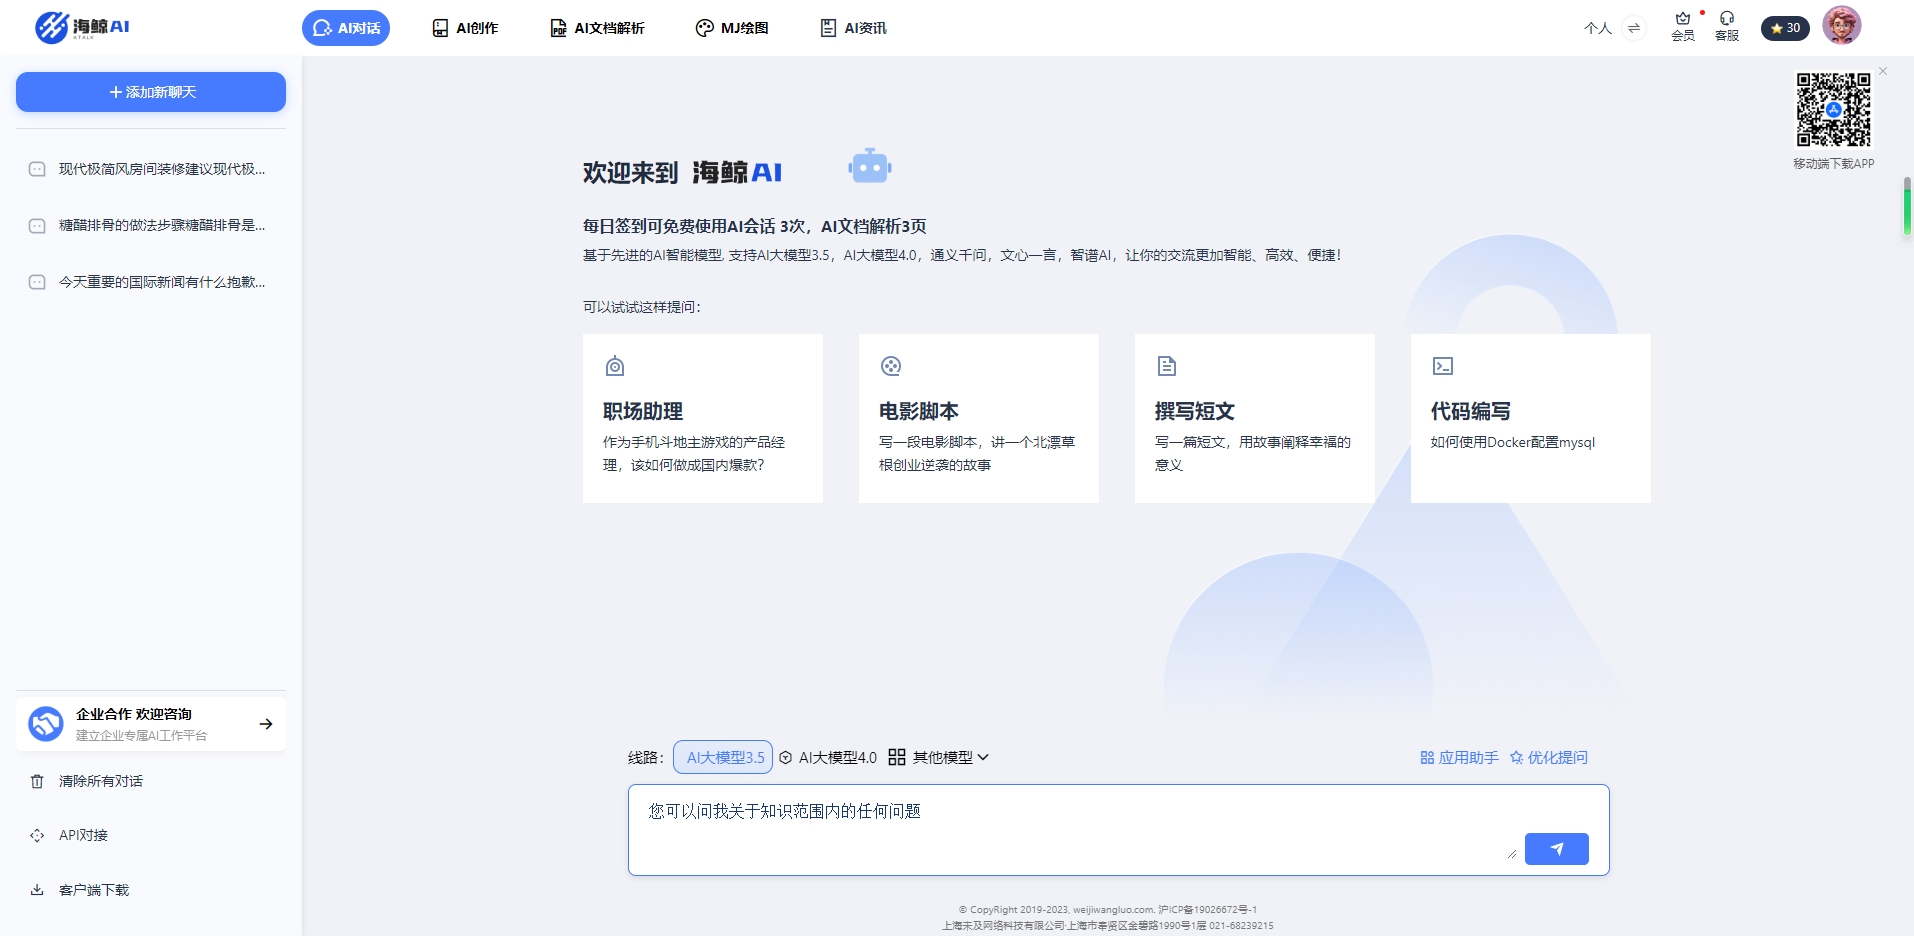Open the AI对话 tab
The image size is (1914, 936).
pos(346,28)
